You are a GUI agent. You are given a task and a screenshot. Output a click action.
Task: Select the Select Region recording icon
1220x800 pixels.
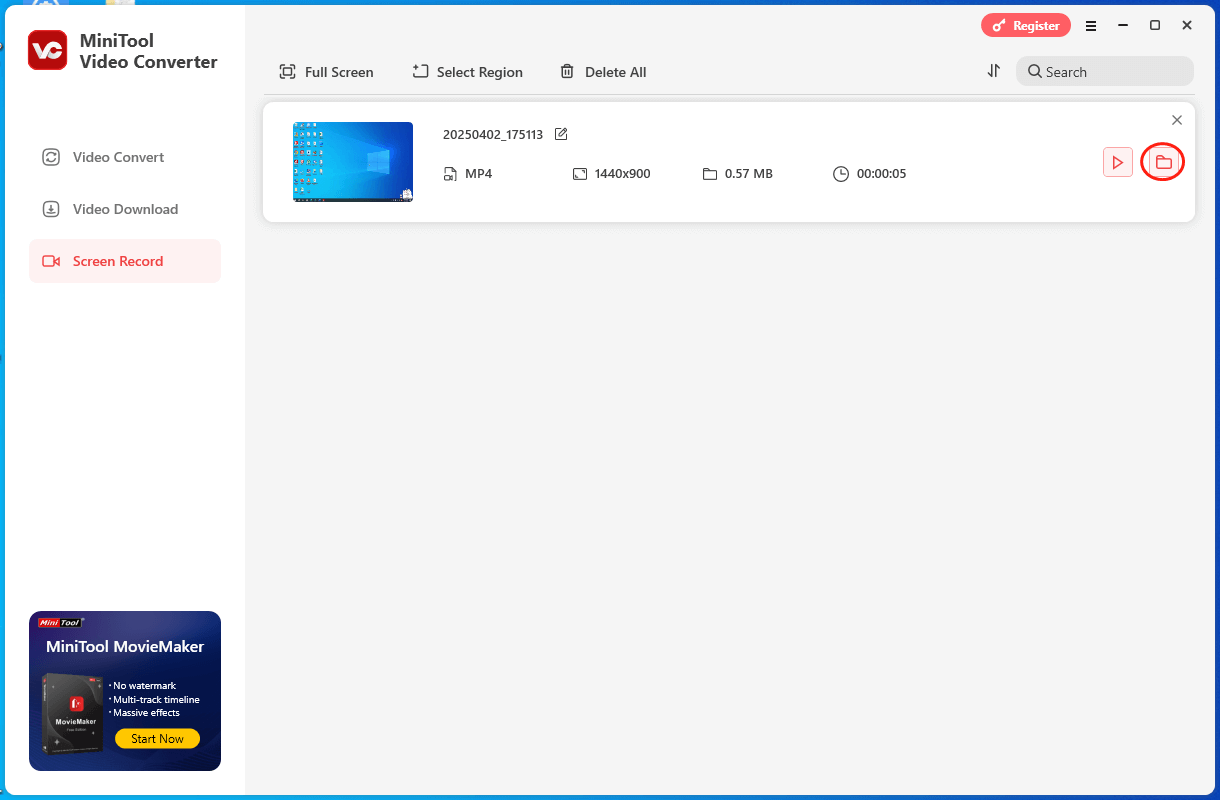pyautogui.click(x=420, y=71)
